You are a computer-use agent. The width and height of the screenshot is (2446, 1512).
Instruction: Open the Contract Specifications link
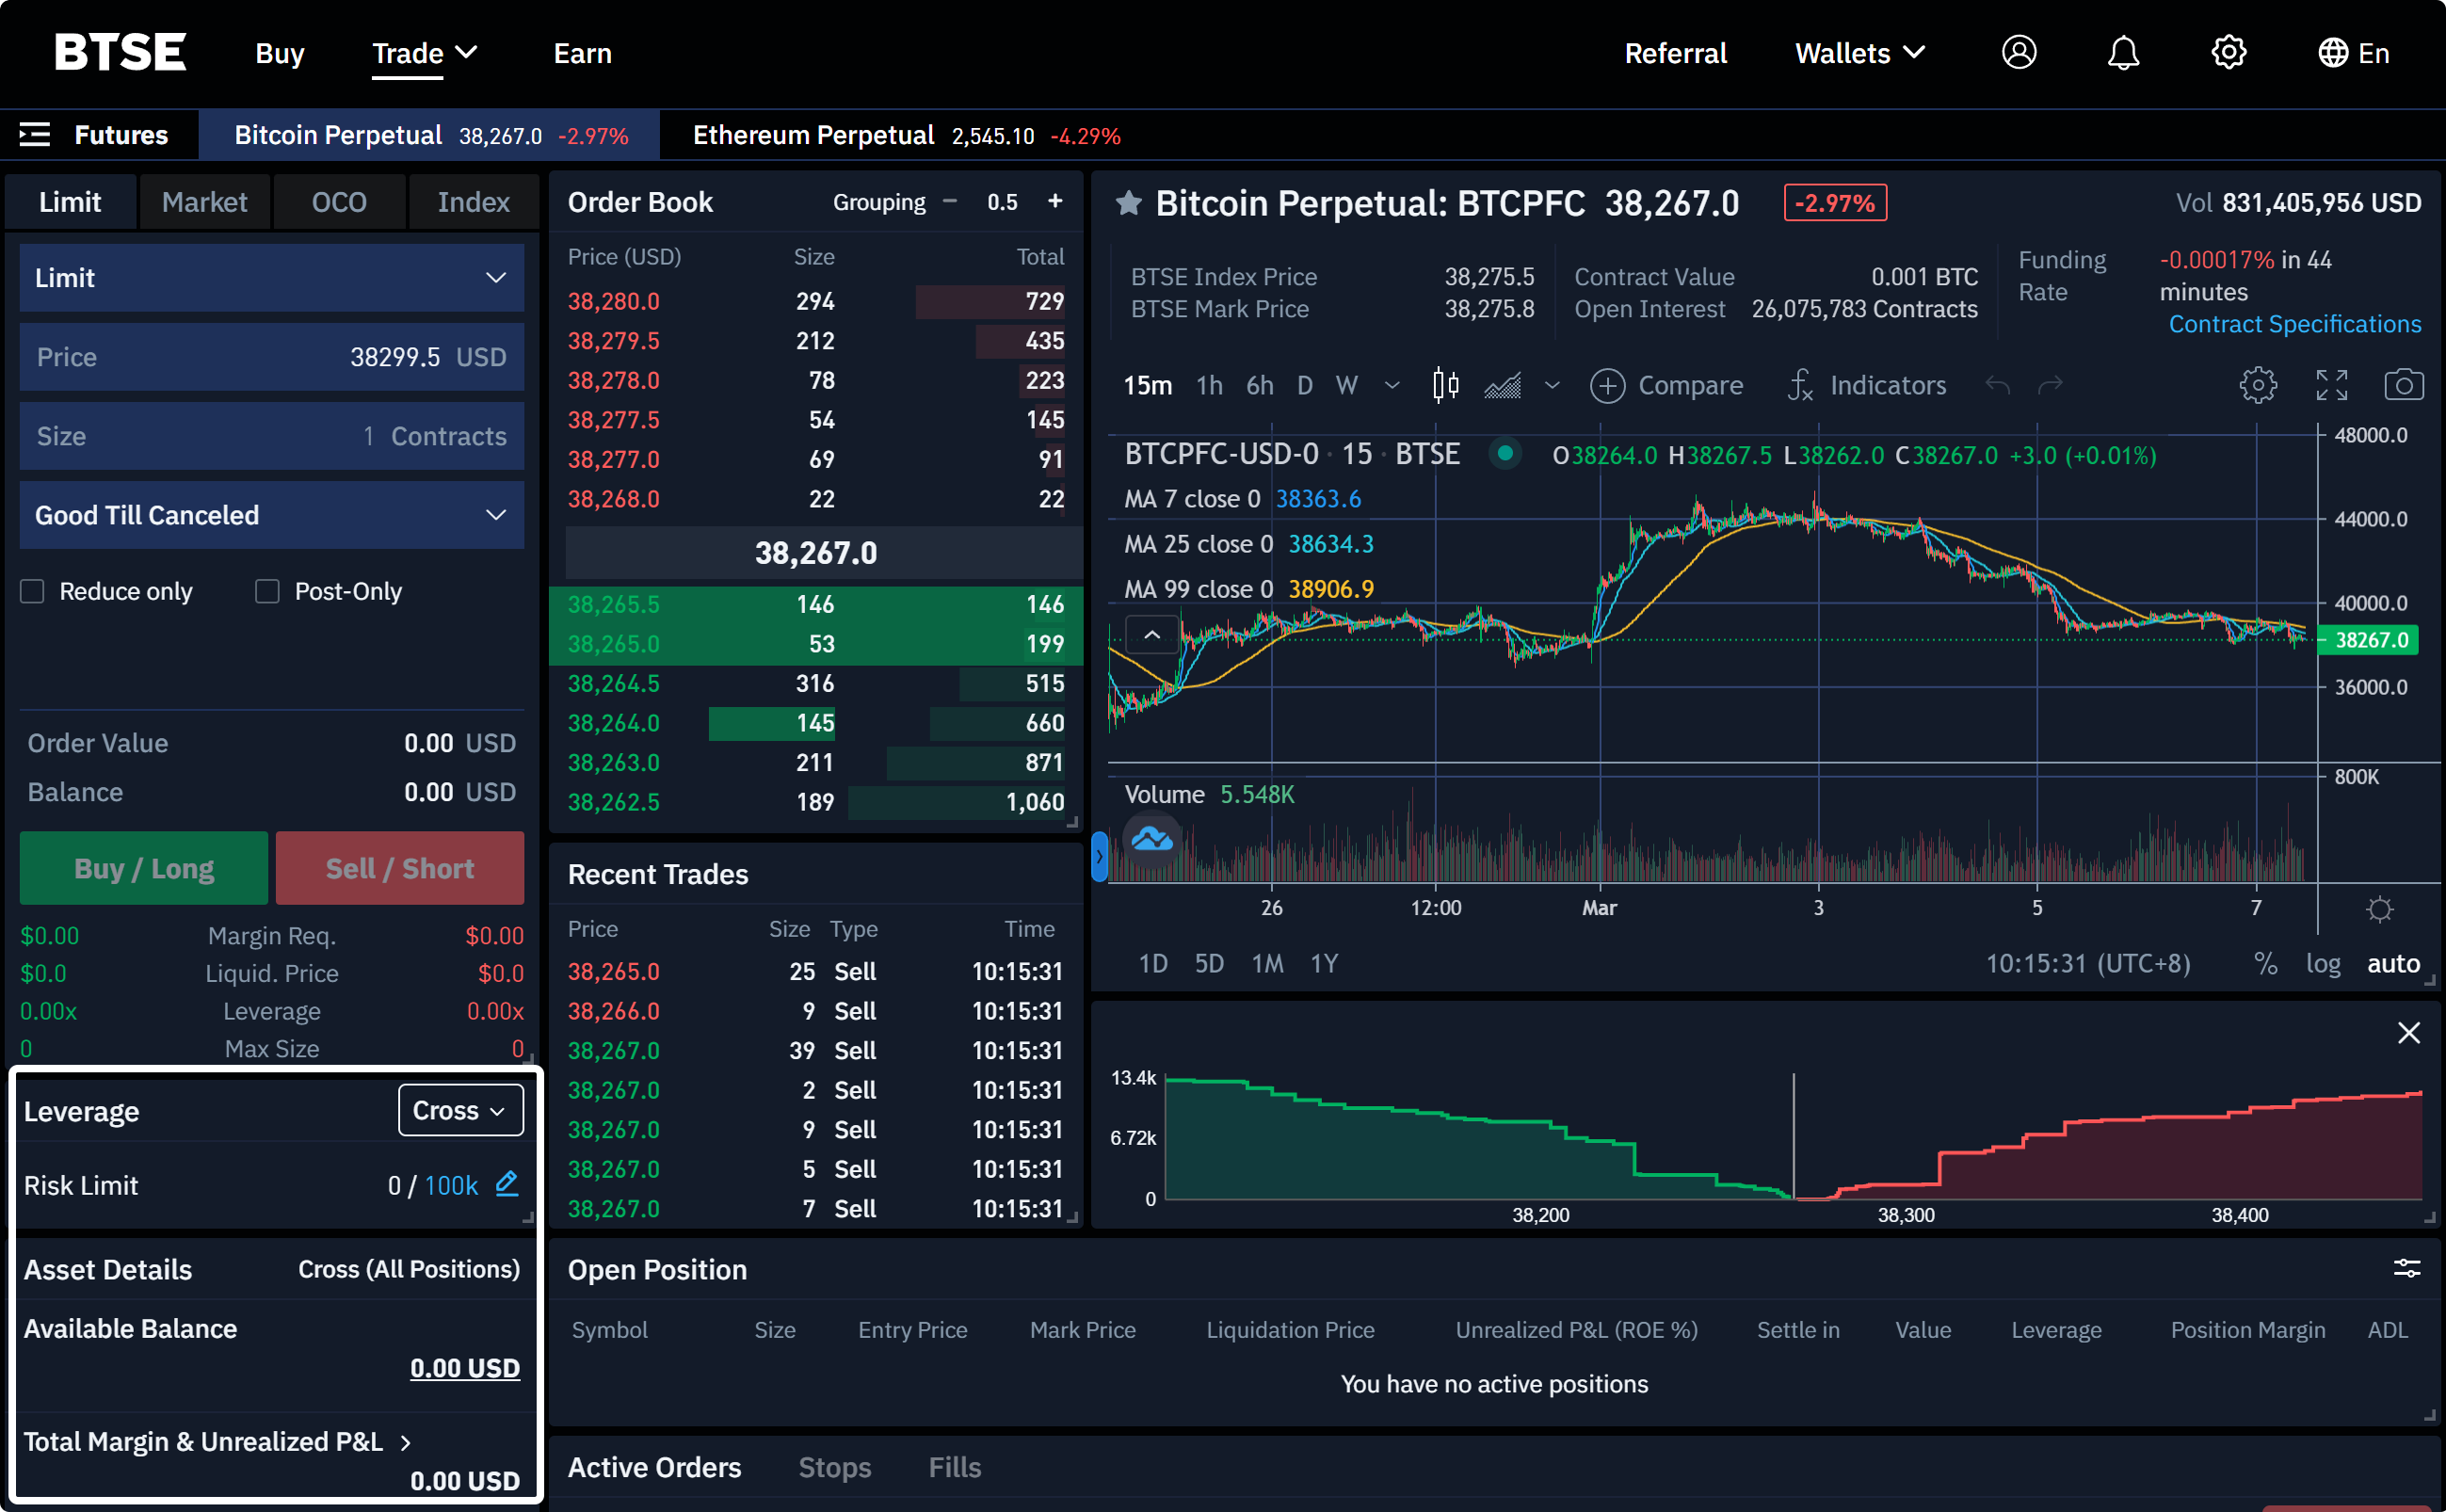2294,324
